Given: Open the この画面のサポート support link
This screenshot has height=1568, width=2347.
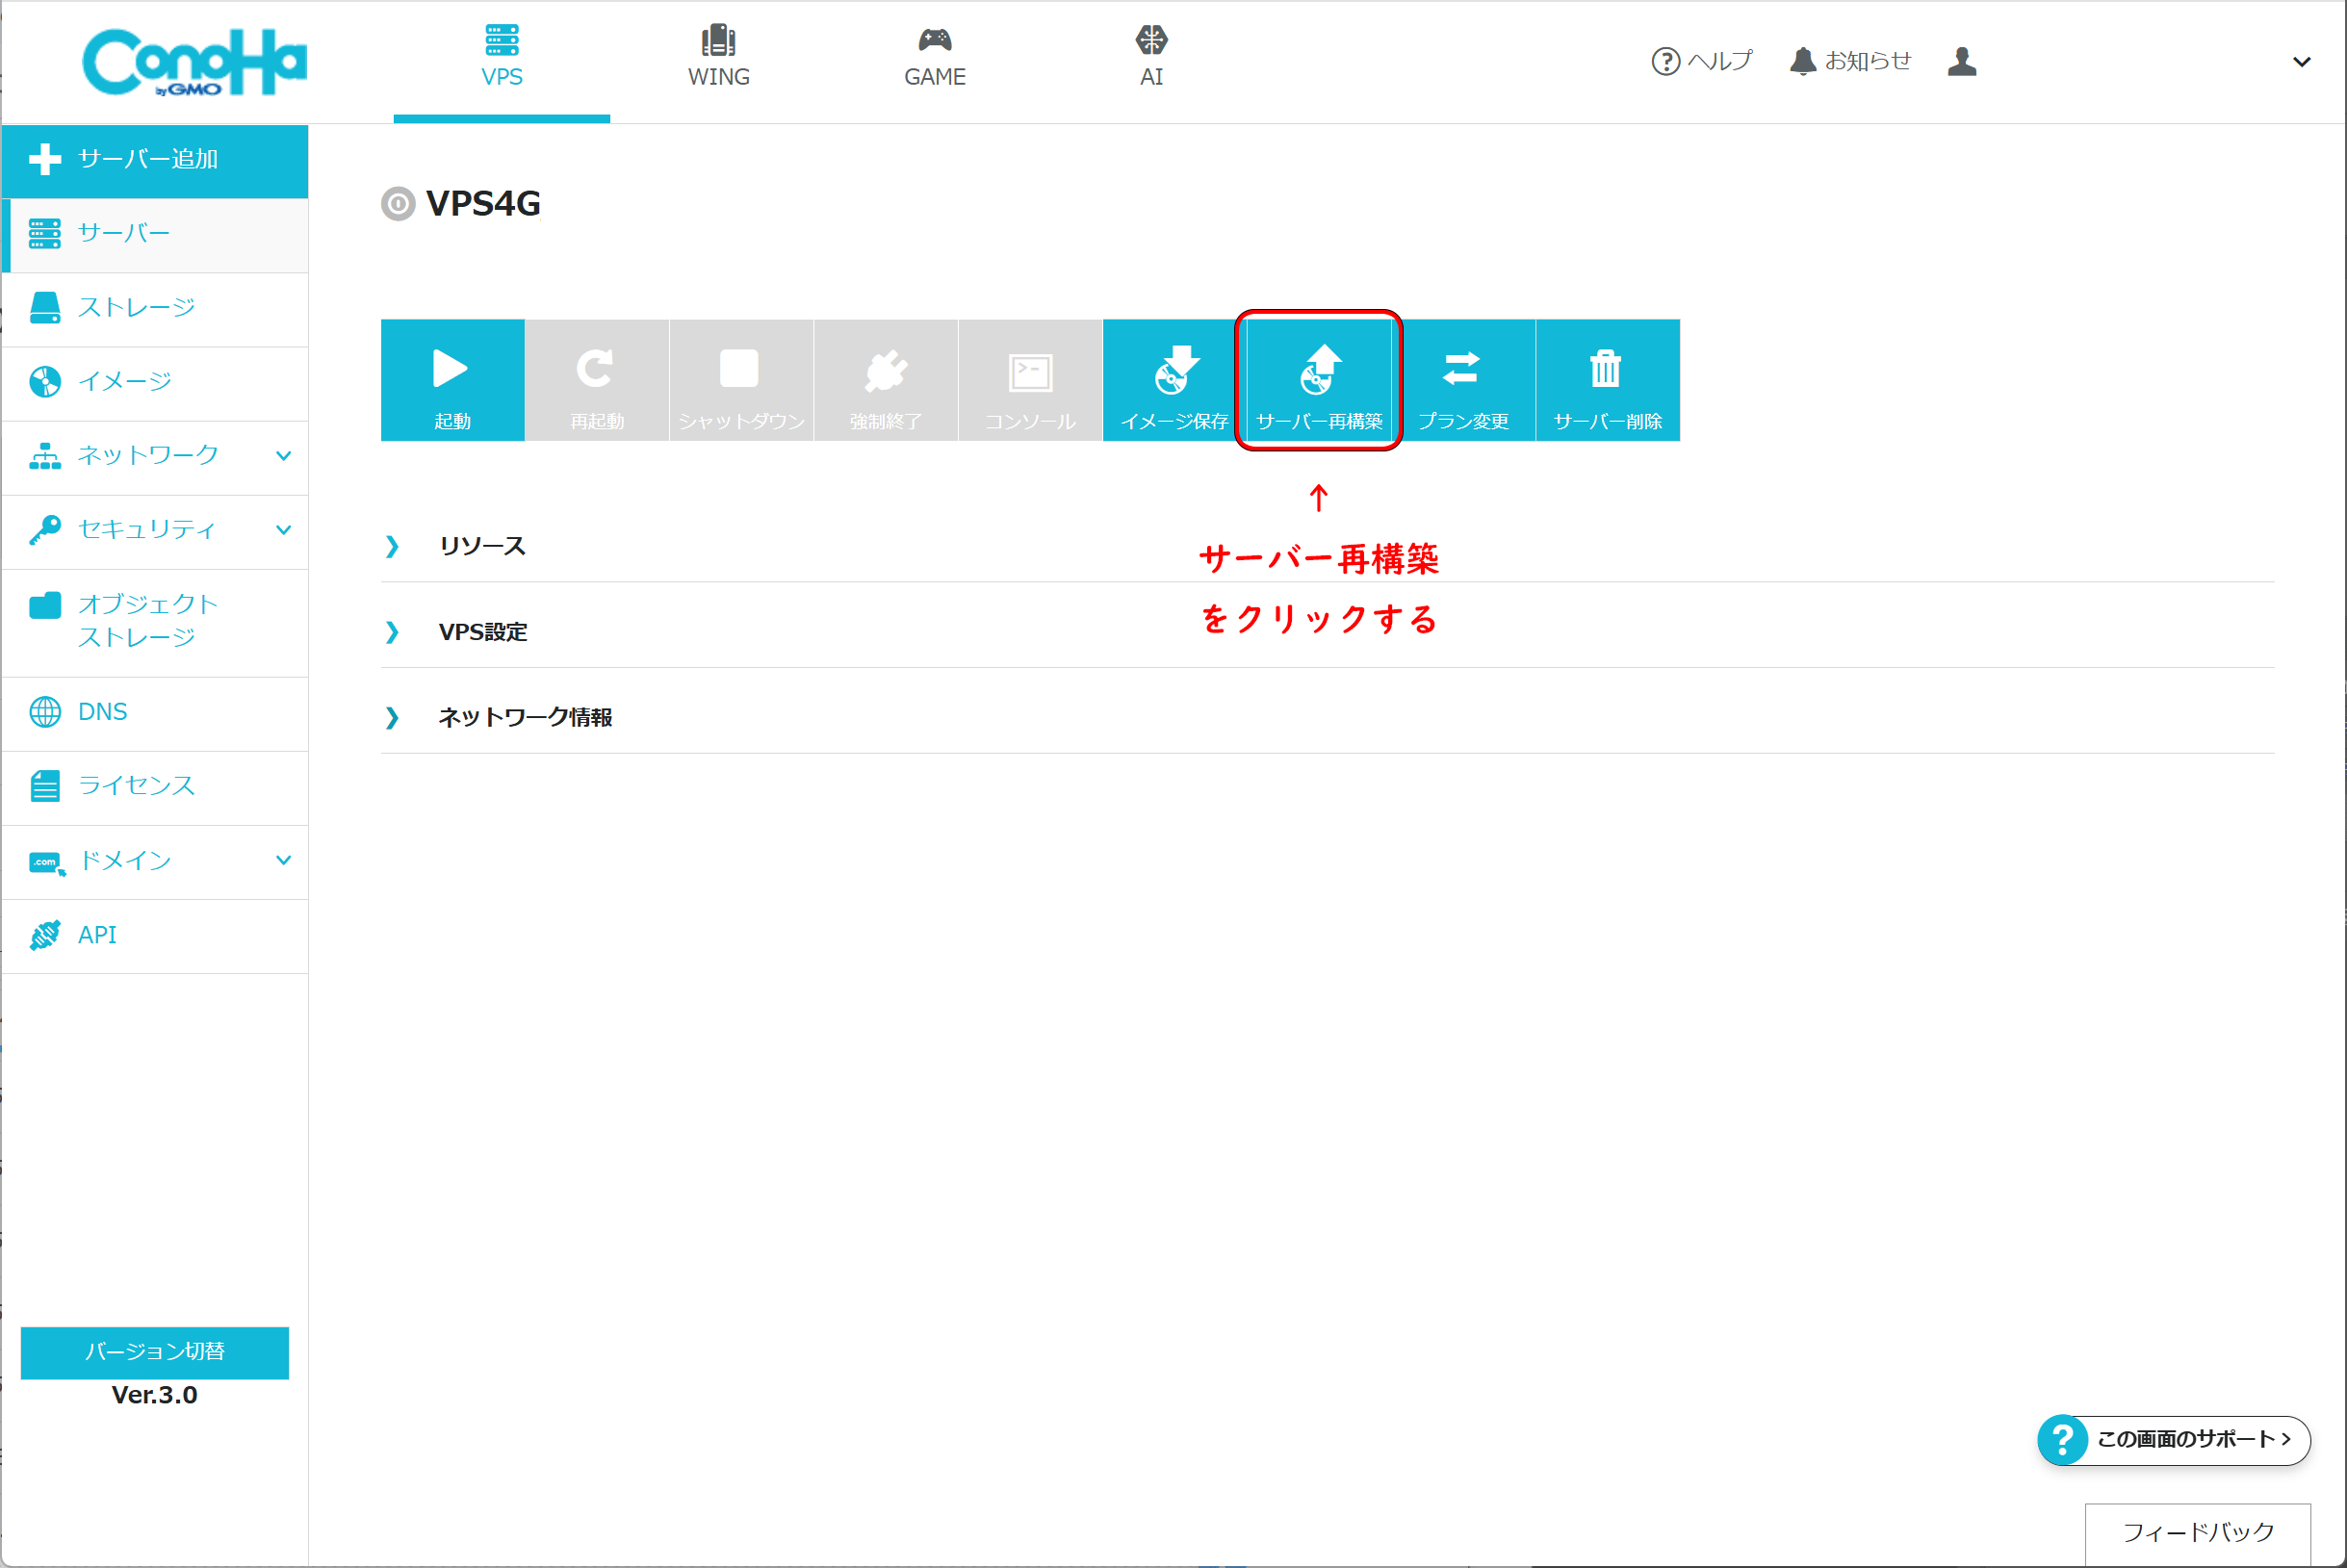Looking at the screenshot, I should point(2173,1439).
